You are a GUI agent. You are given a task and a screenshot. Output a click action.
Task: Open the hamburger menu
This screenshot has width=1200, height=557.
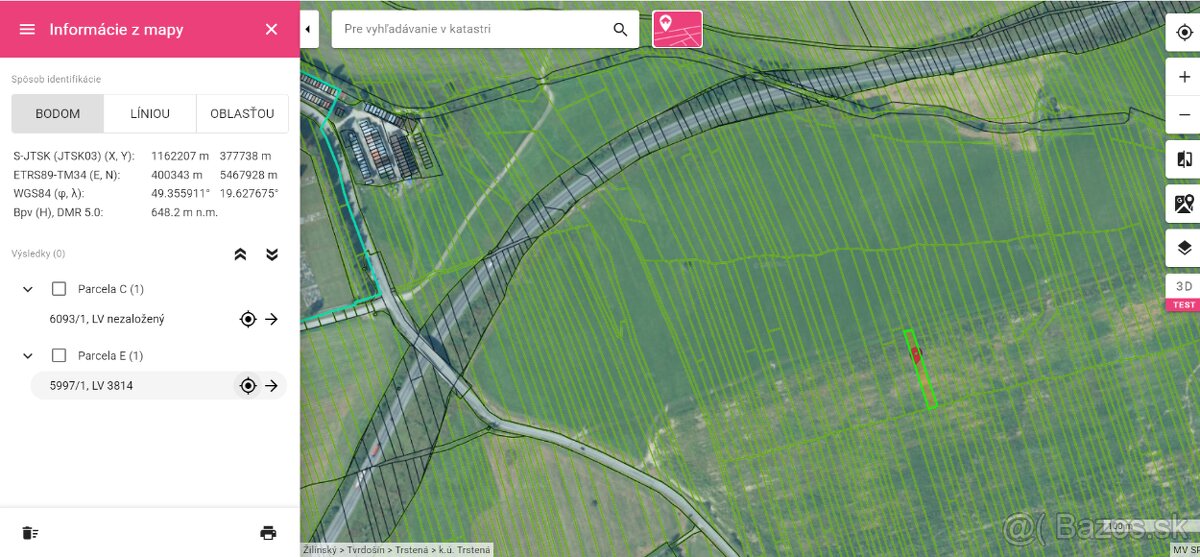27,29
